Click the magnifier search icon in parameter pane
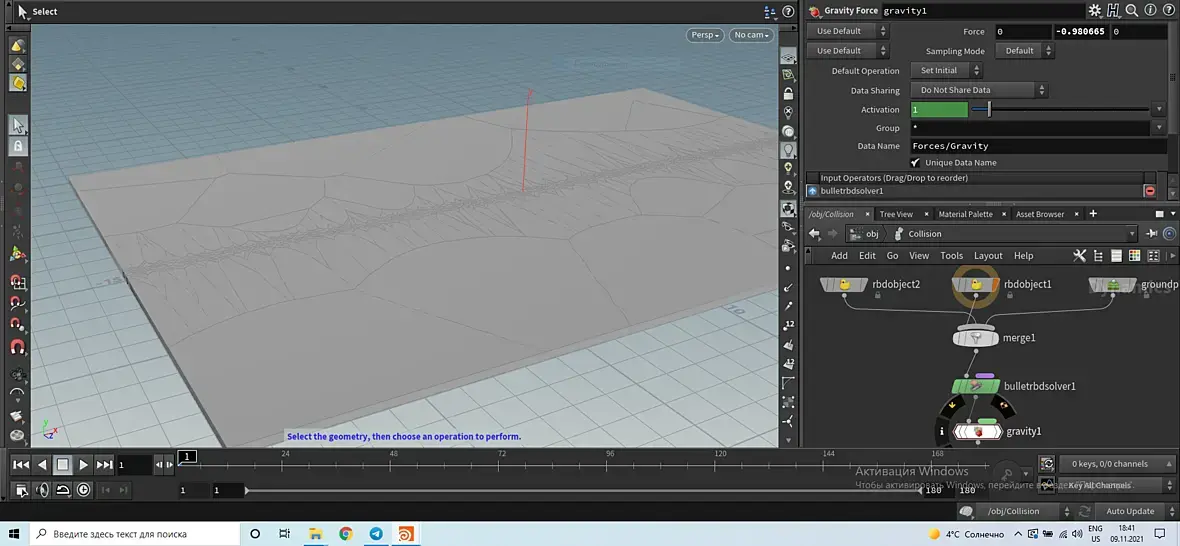This screenshot has height=546, width=1180. pyautogui.click(x=1132, y=11)
